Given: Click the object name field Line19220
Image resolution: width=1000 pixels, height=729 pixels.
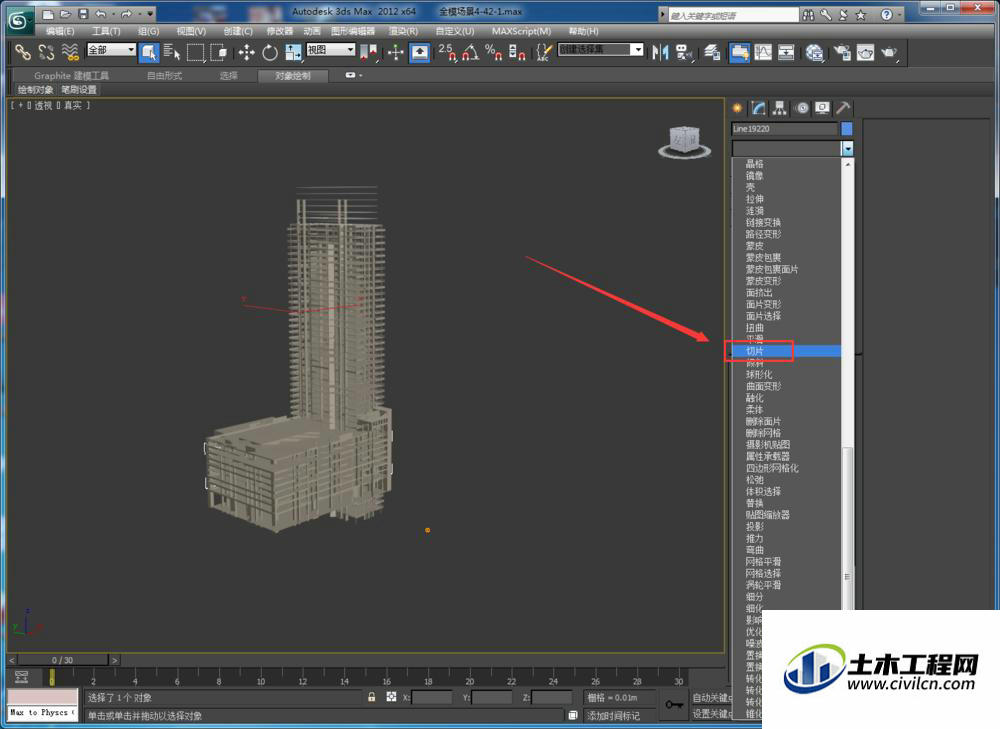Looking at the screenshot, I should (784, 129).
